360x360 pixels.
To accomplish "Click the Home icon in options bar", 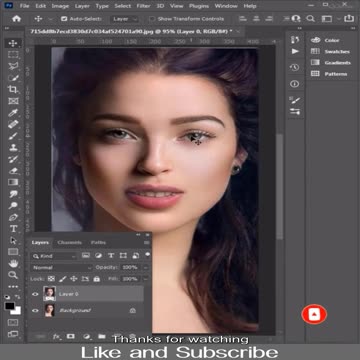I will [16, 19].
